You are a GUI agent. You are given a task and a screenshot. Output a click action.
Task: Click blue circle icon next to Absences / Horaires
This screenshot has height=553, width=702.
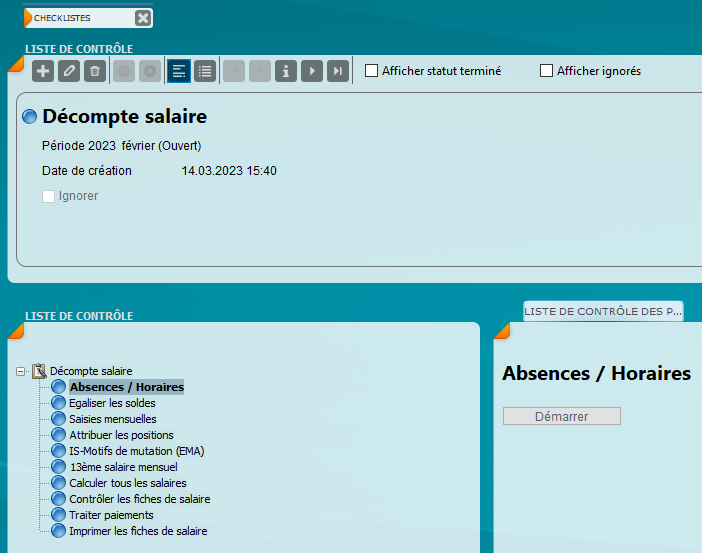58,386
